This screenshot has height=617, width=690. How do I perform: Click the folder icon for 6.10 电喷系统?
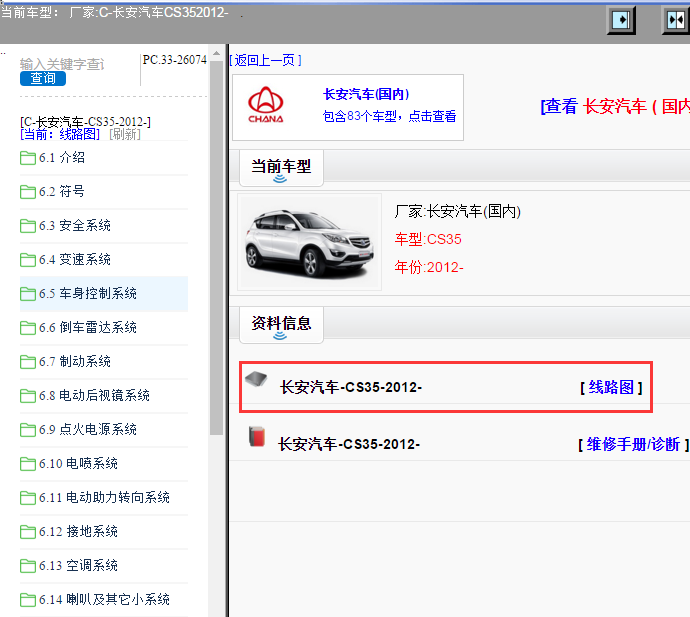pos(28,463)
